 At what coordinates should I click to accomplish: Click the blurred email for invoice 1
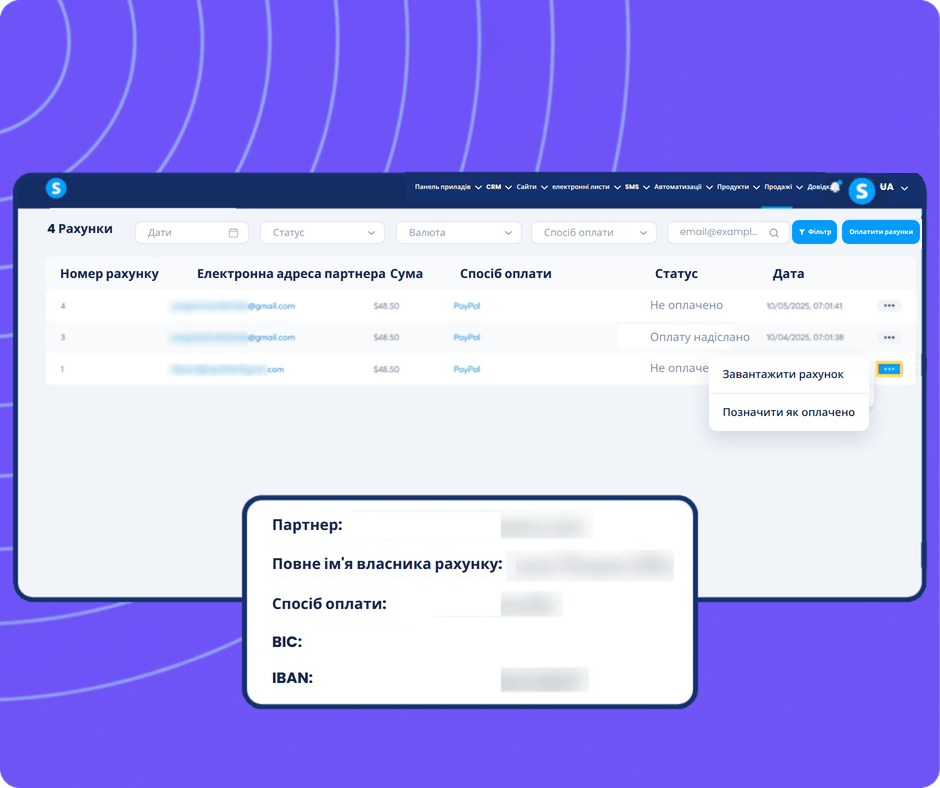pyautogui.click(x=227, y=369)
